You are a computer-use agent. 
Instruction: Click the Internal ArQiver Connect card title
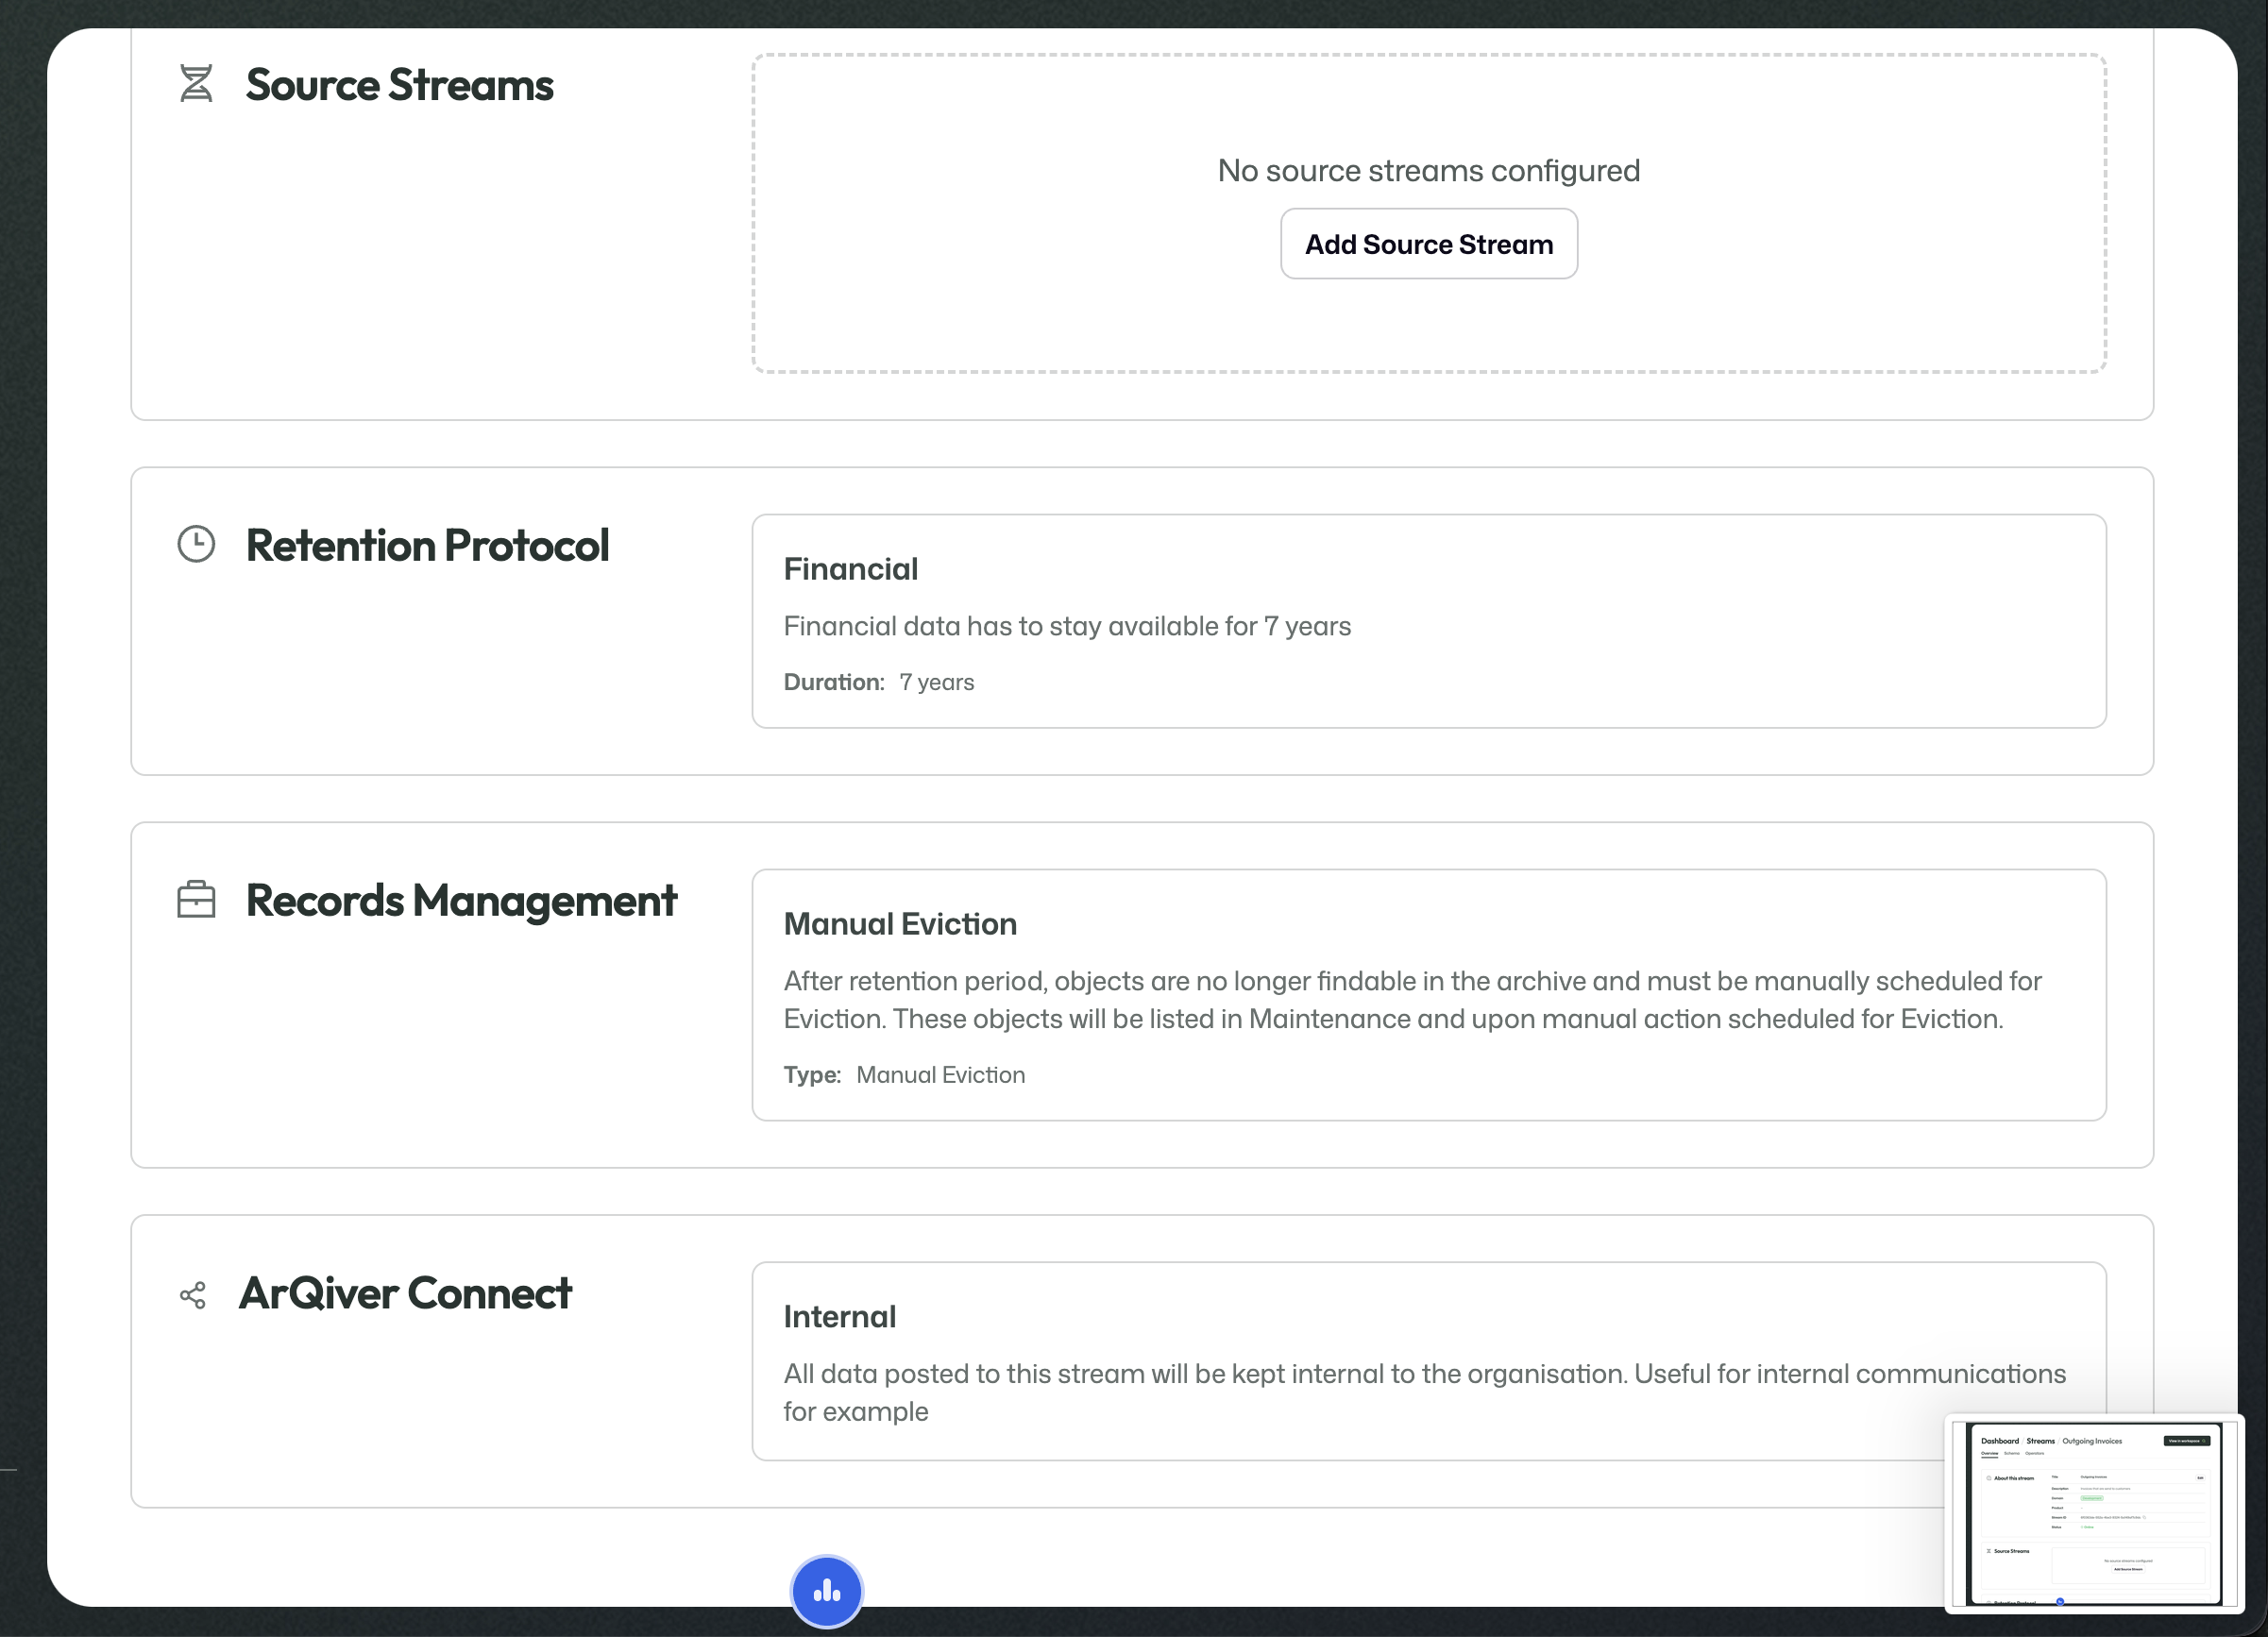839,1317
